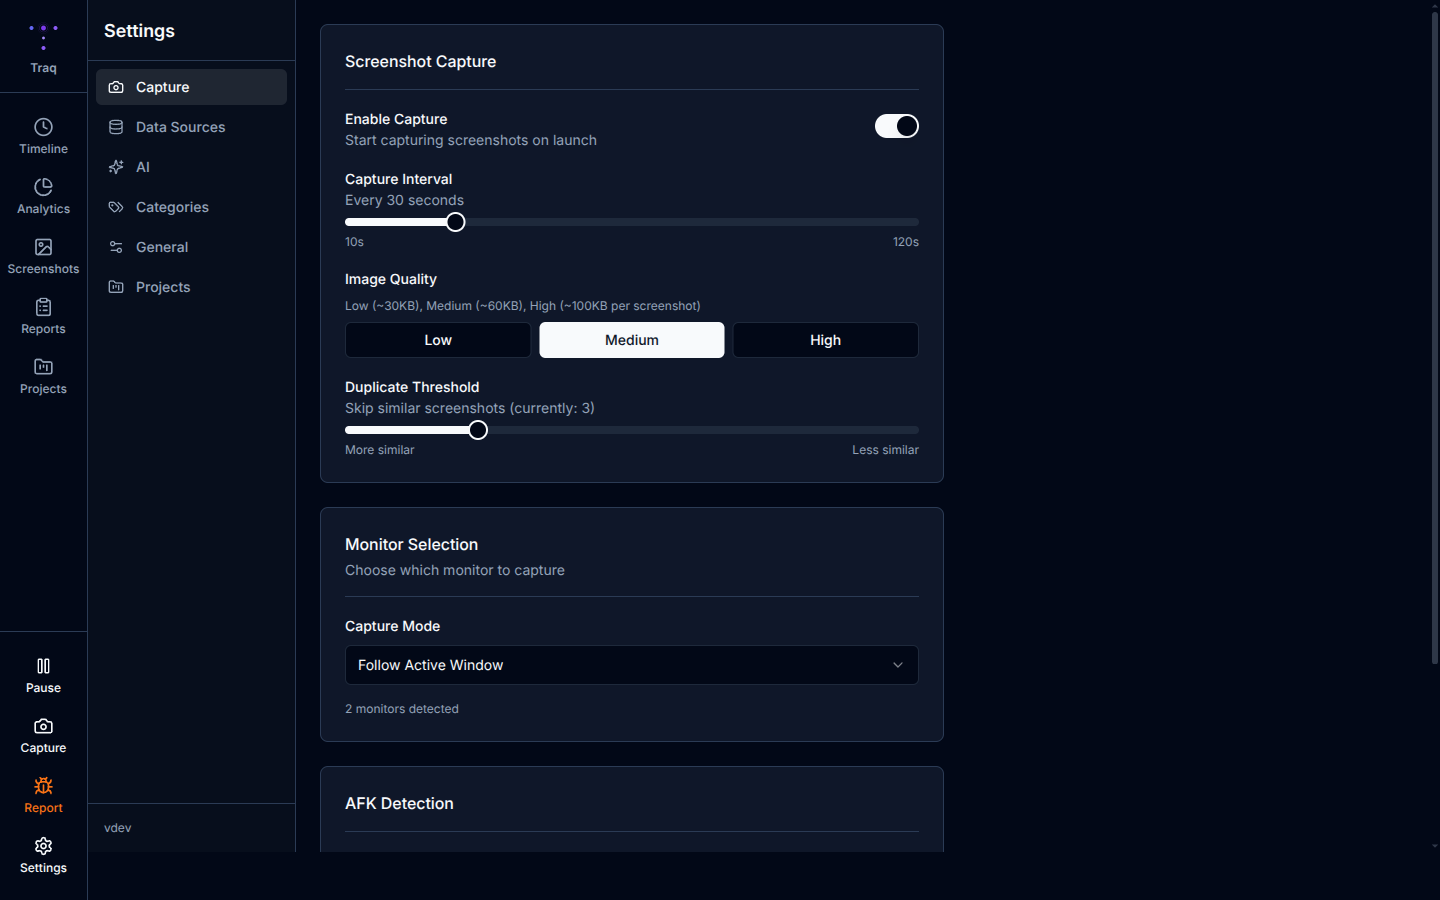This screenshot has width=1440, height=900.
Task: Select Low image quality
Action: (x=438, y=340)
